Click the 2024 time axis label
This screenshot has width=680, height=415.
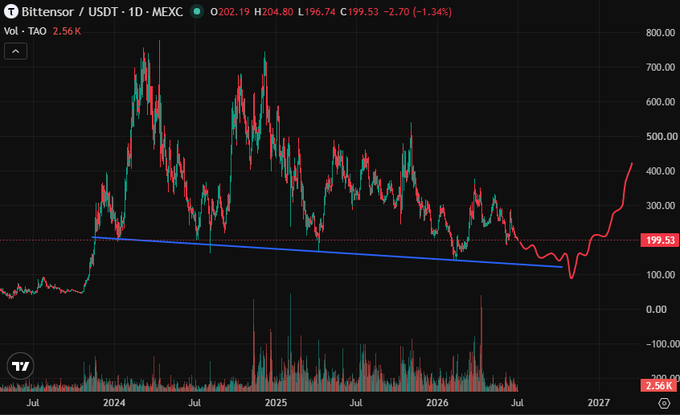[114, 403]
